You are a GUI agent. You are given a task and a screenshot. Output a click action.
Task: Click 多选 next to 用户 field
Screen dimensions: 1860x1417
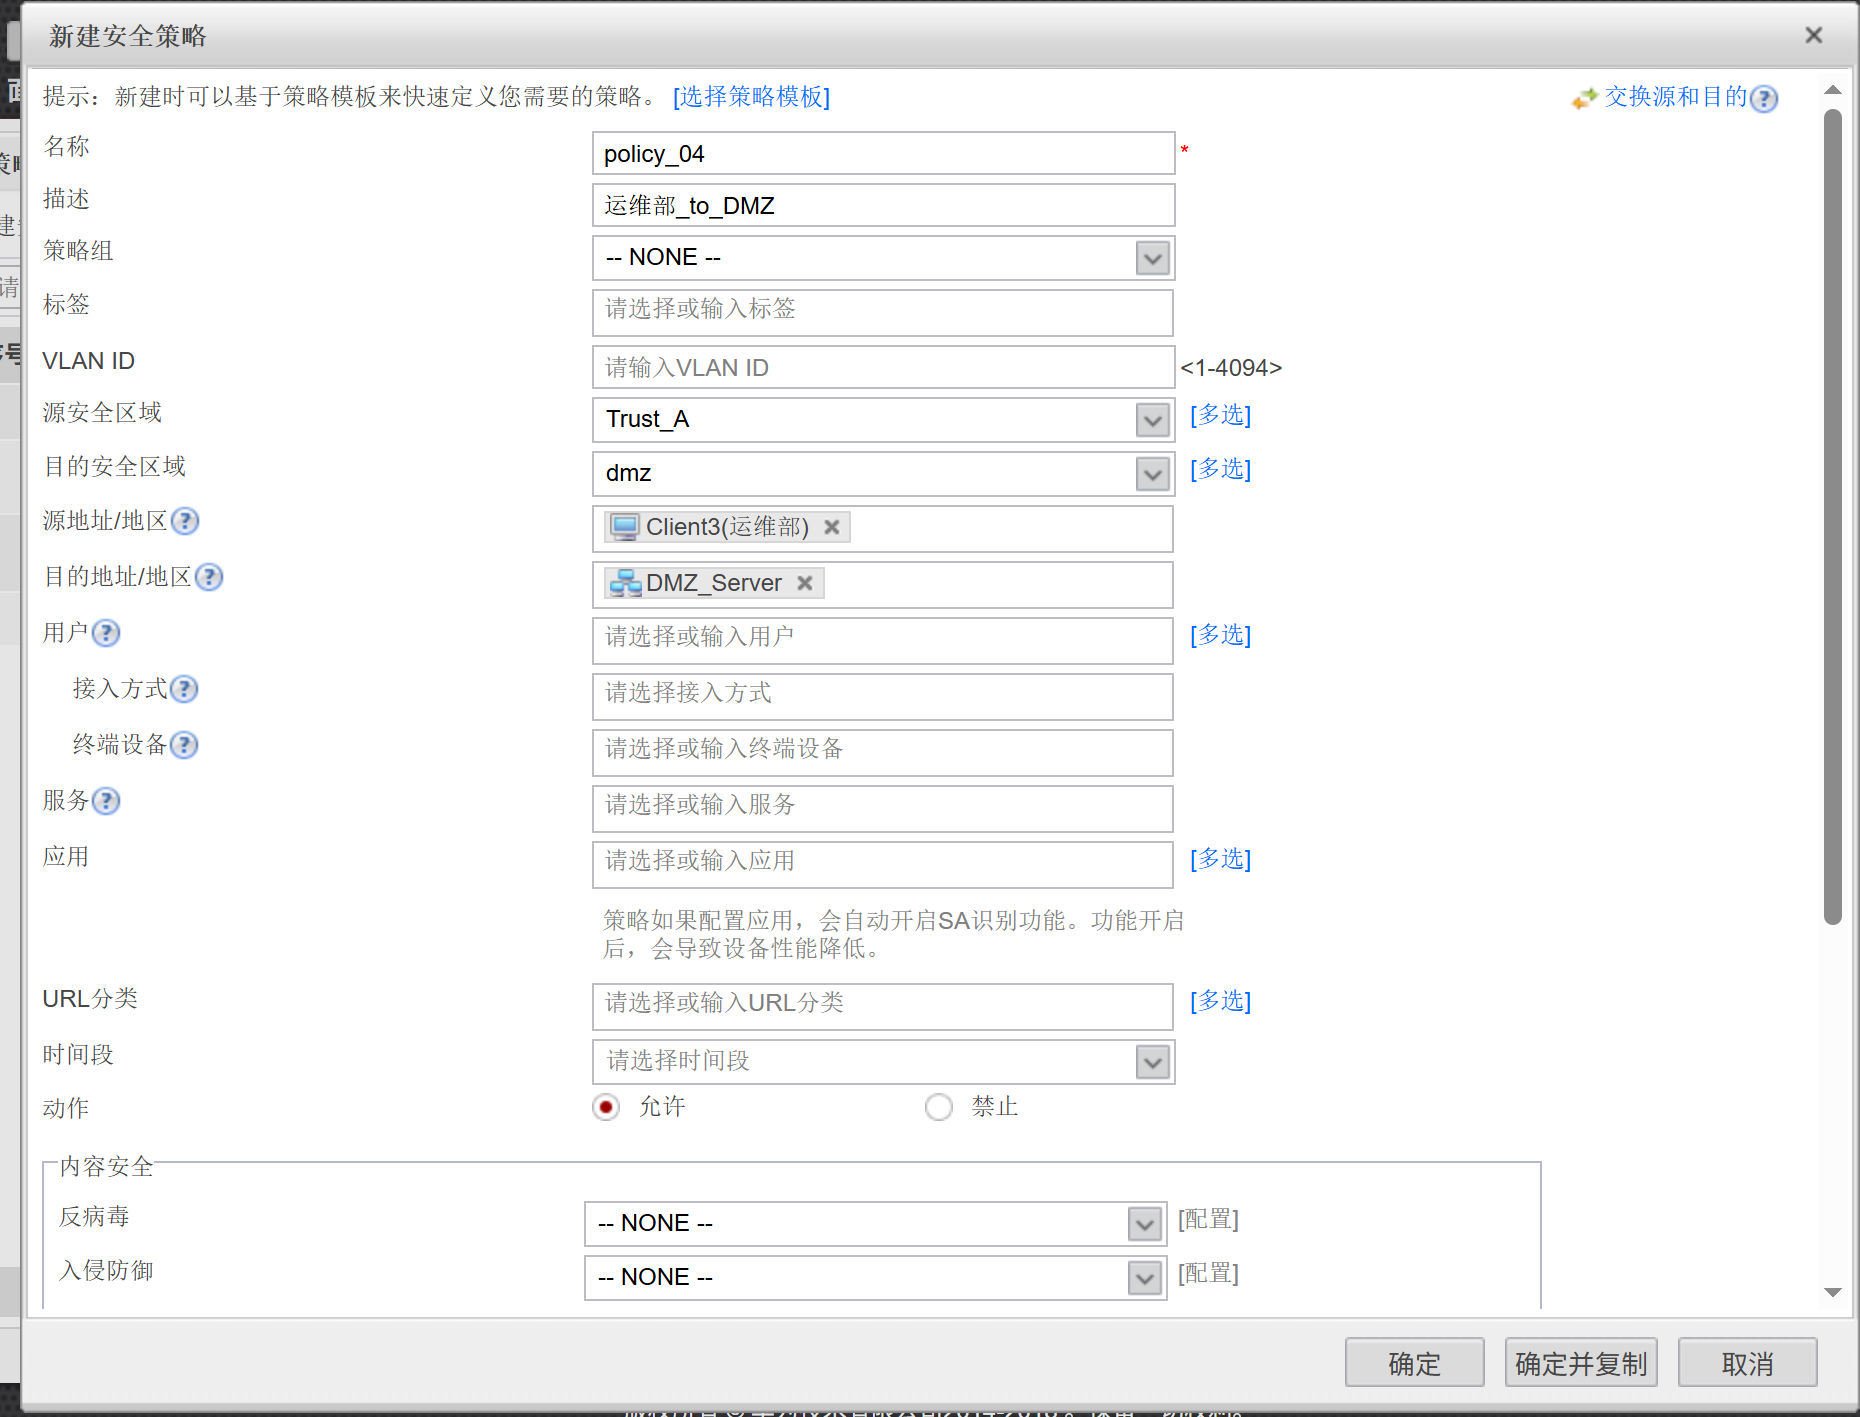pos(1220,635)
